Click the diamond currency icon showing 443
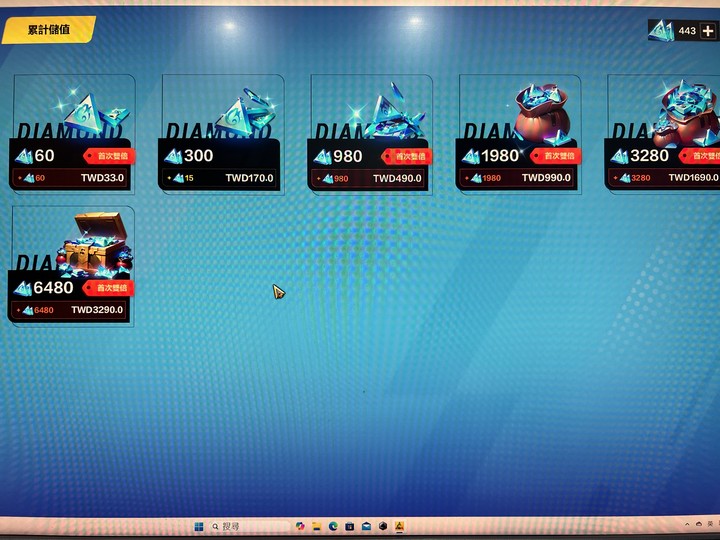The image size is (720, 540). 662,31
